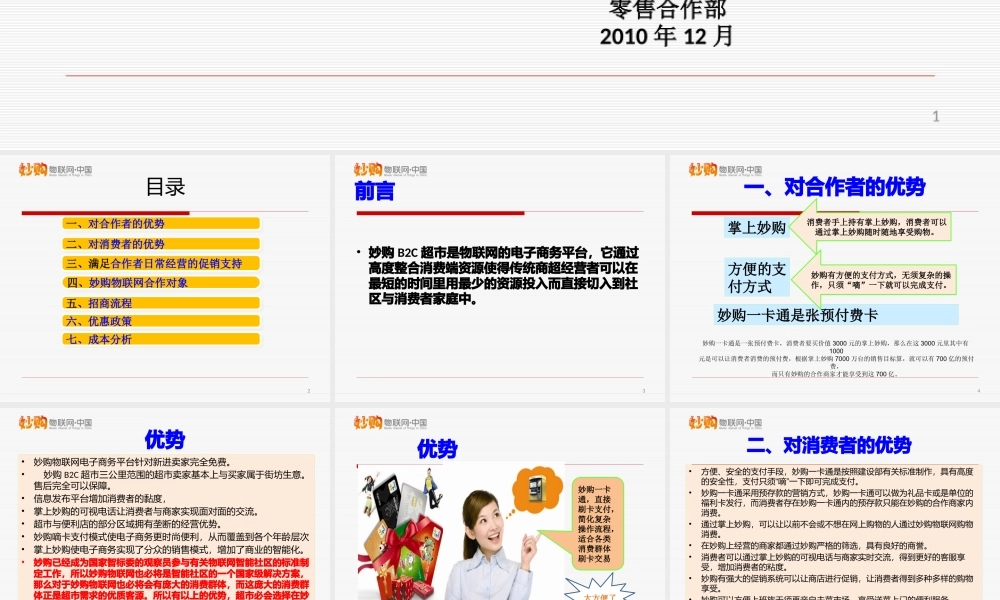Open the 前言 slide thumbnail

(500, 278)
